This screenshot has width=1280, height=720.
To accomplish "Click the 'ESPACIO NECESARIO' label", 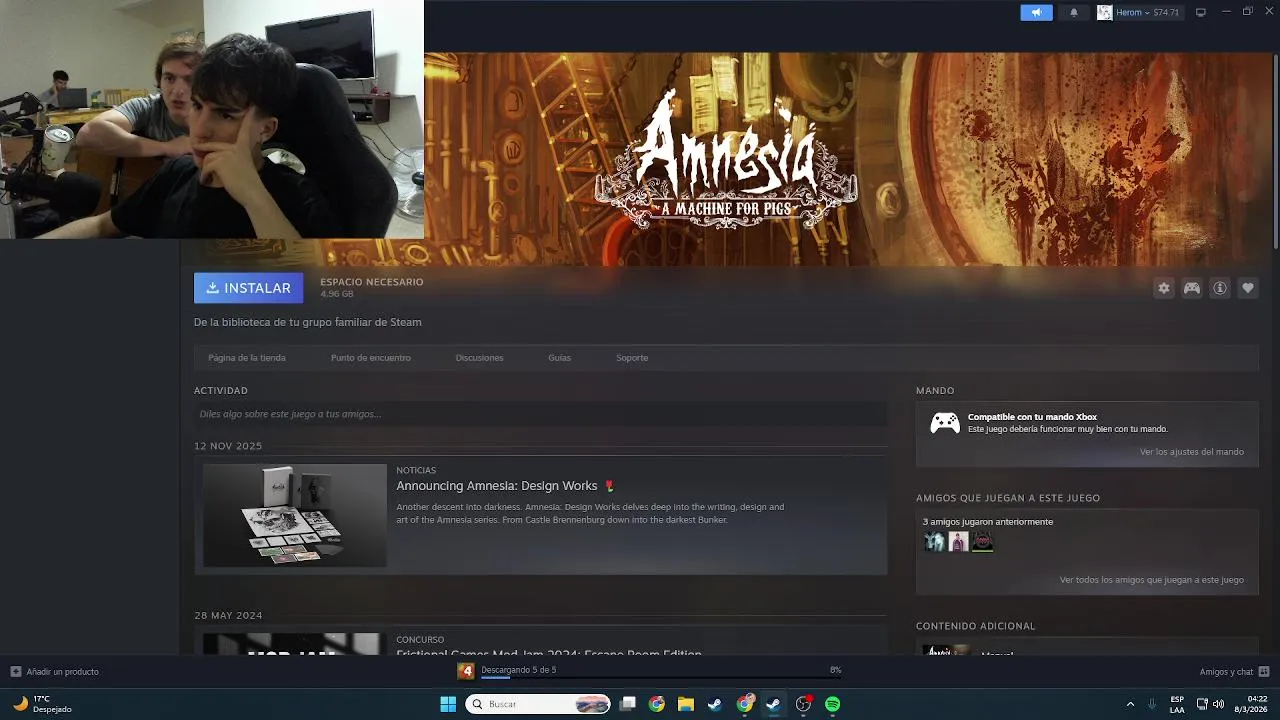I will 372,282.
